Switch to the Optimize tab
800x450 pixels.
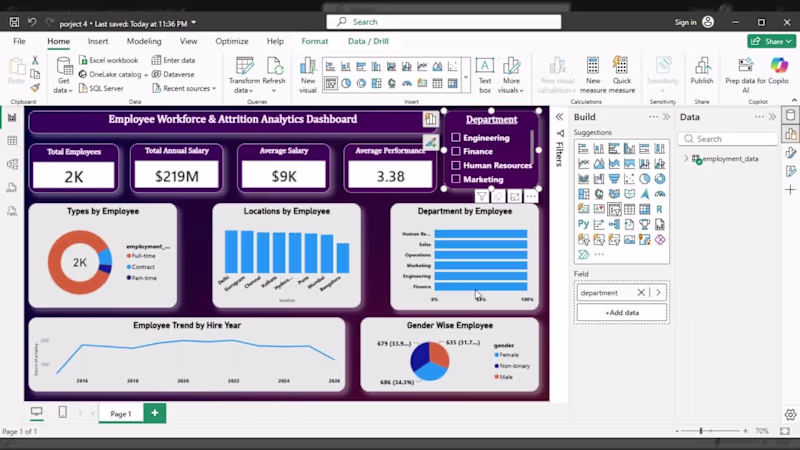(232, 41)
